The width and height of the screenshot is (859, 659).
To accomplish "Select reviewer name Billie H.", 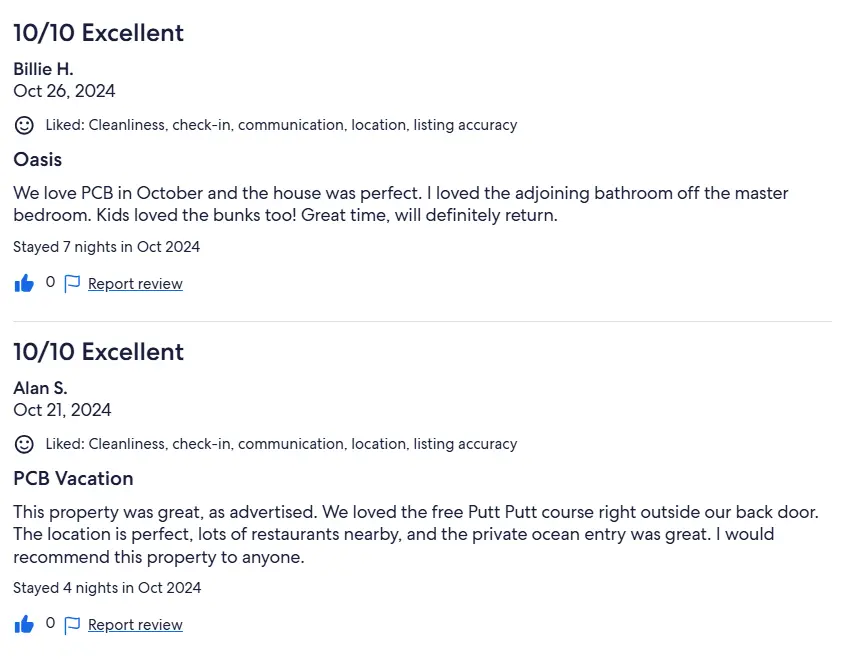I will pyautogui.click(x=43, y=69).
